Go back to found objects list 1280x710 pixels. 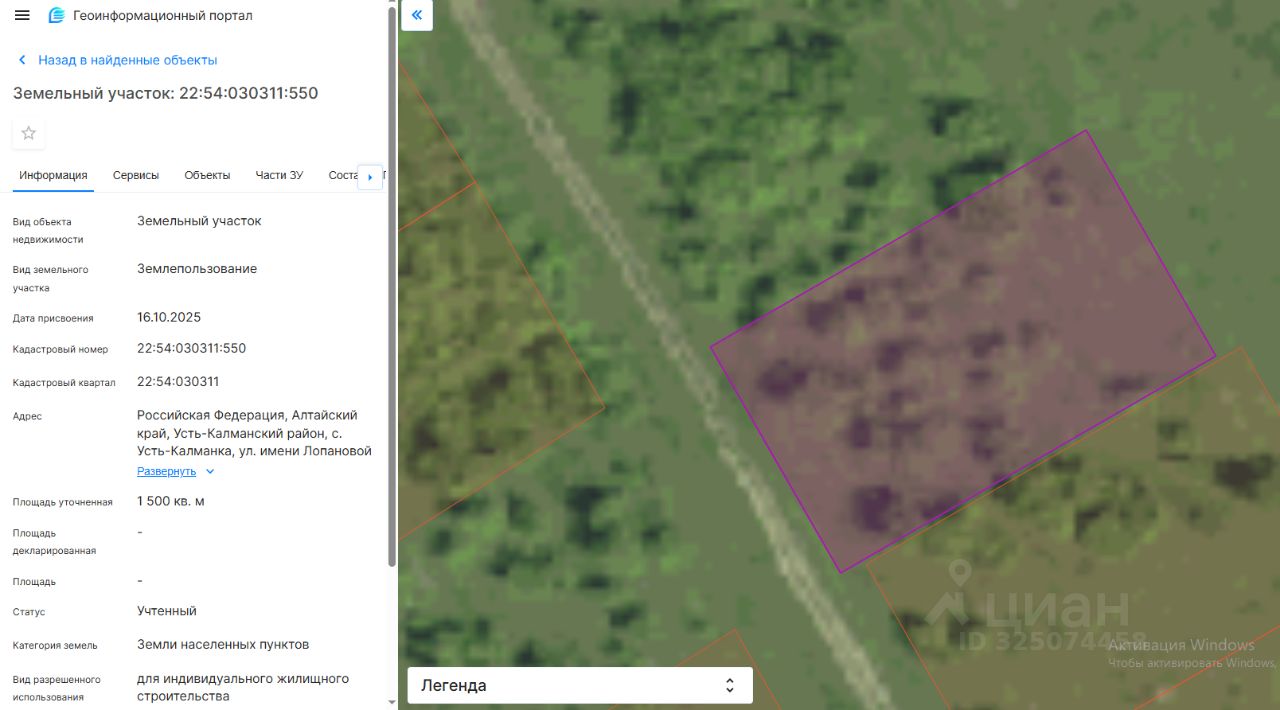(127, 60)
